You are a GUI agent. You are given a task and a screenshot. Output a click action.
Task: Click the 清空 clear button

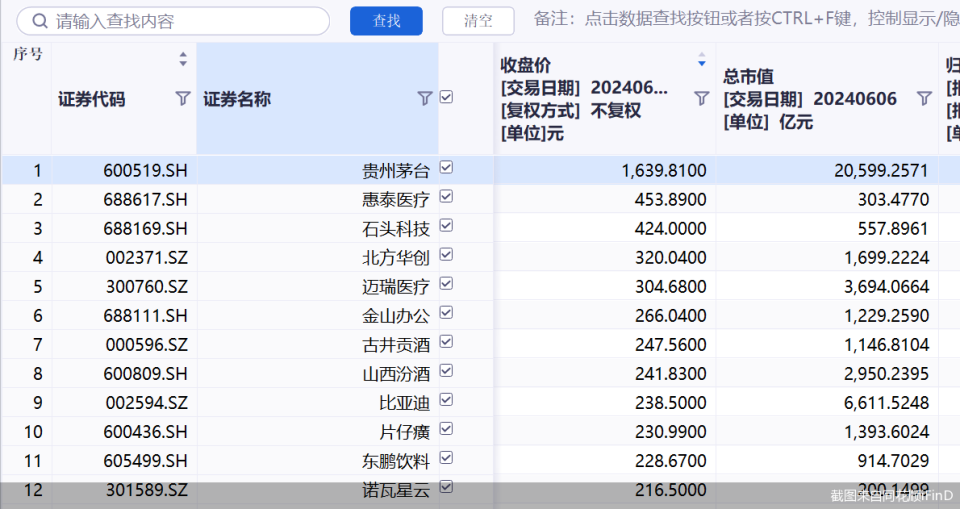(478, 21)
